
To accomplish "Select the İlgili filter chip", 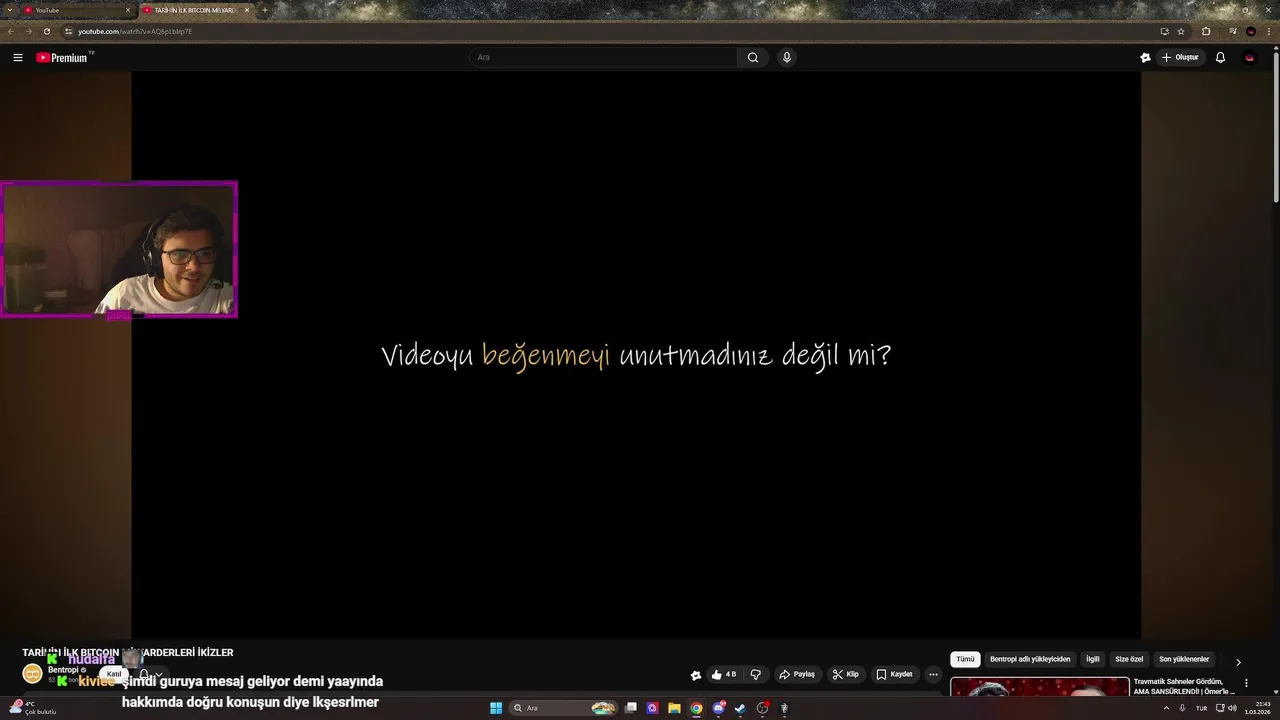I will tap(1093, 659).
